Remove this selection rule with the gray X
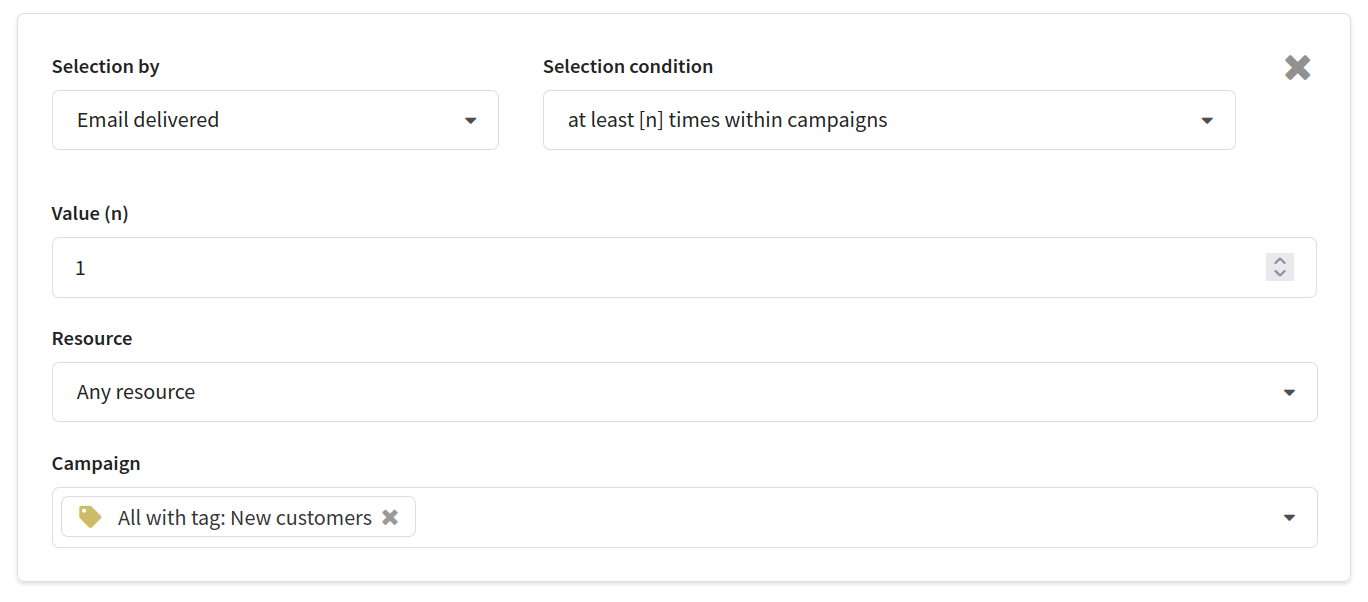1368x602 pixels. [1297, 68]
